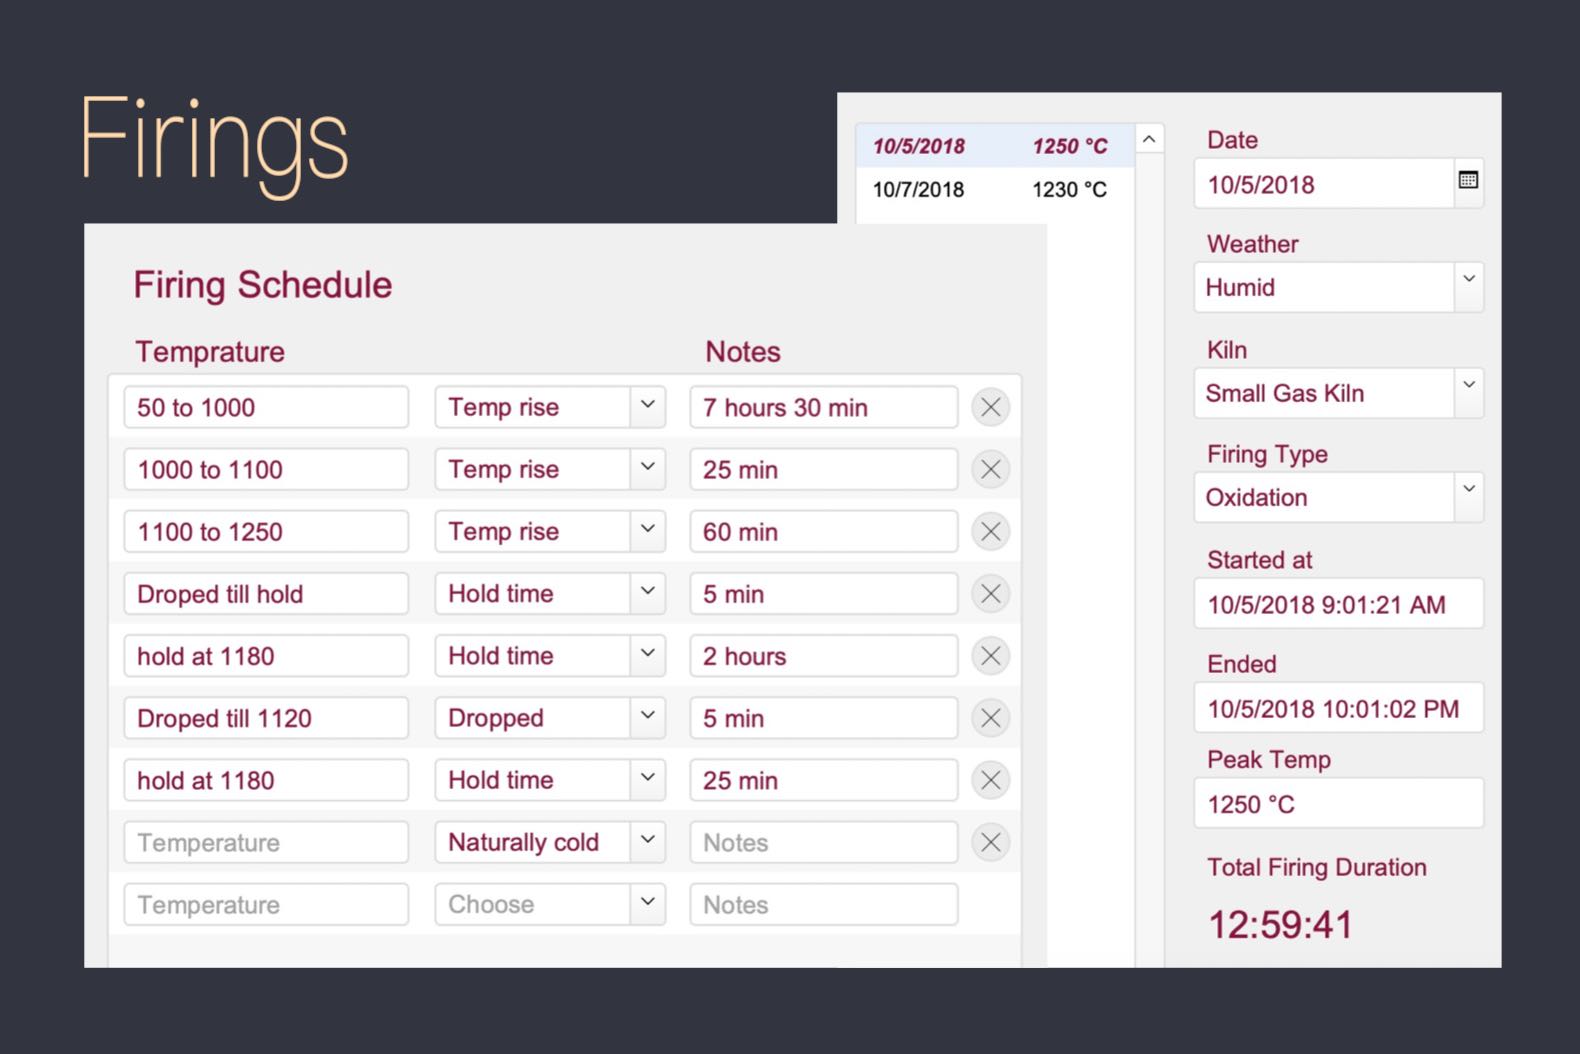The height and width of the screenshot is (1054, 1580).
Task: Edit the '1000 to 1100' temperature field
Action: click(266, 469)
